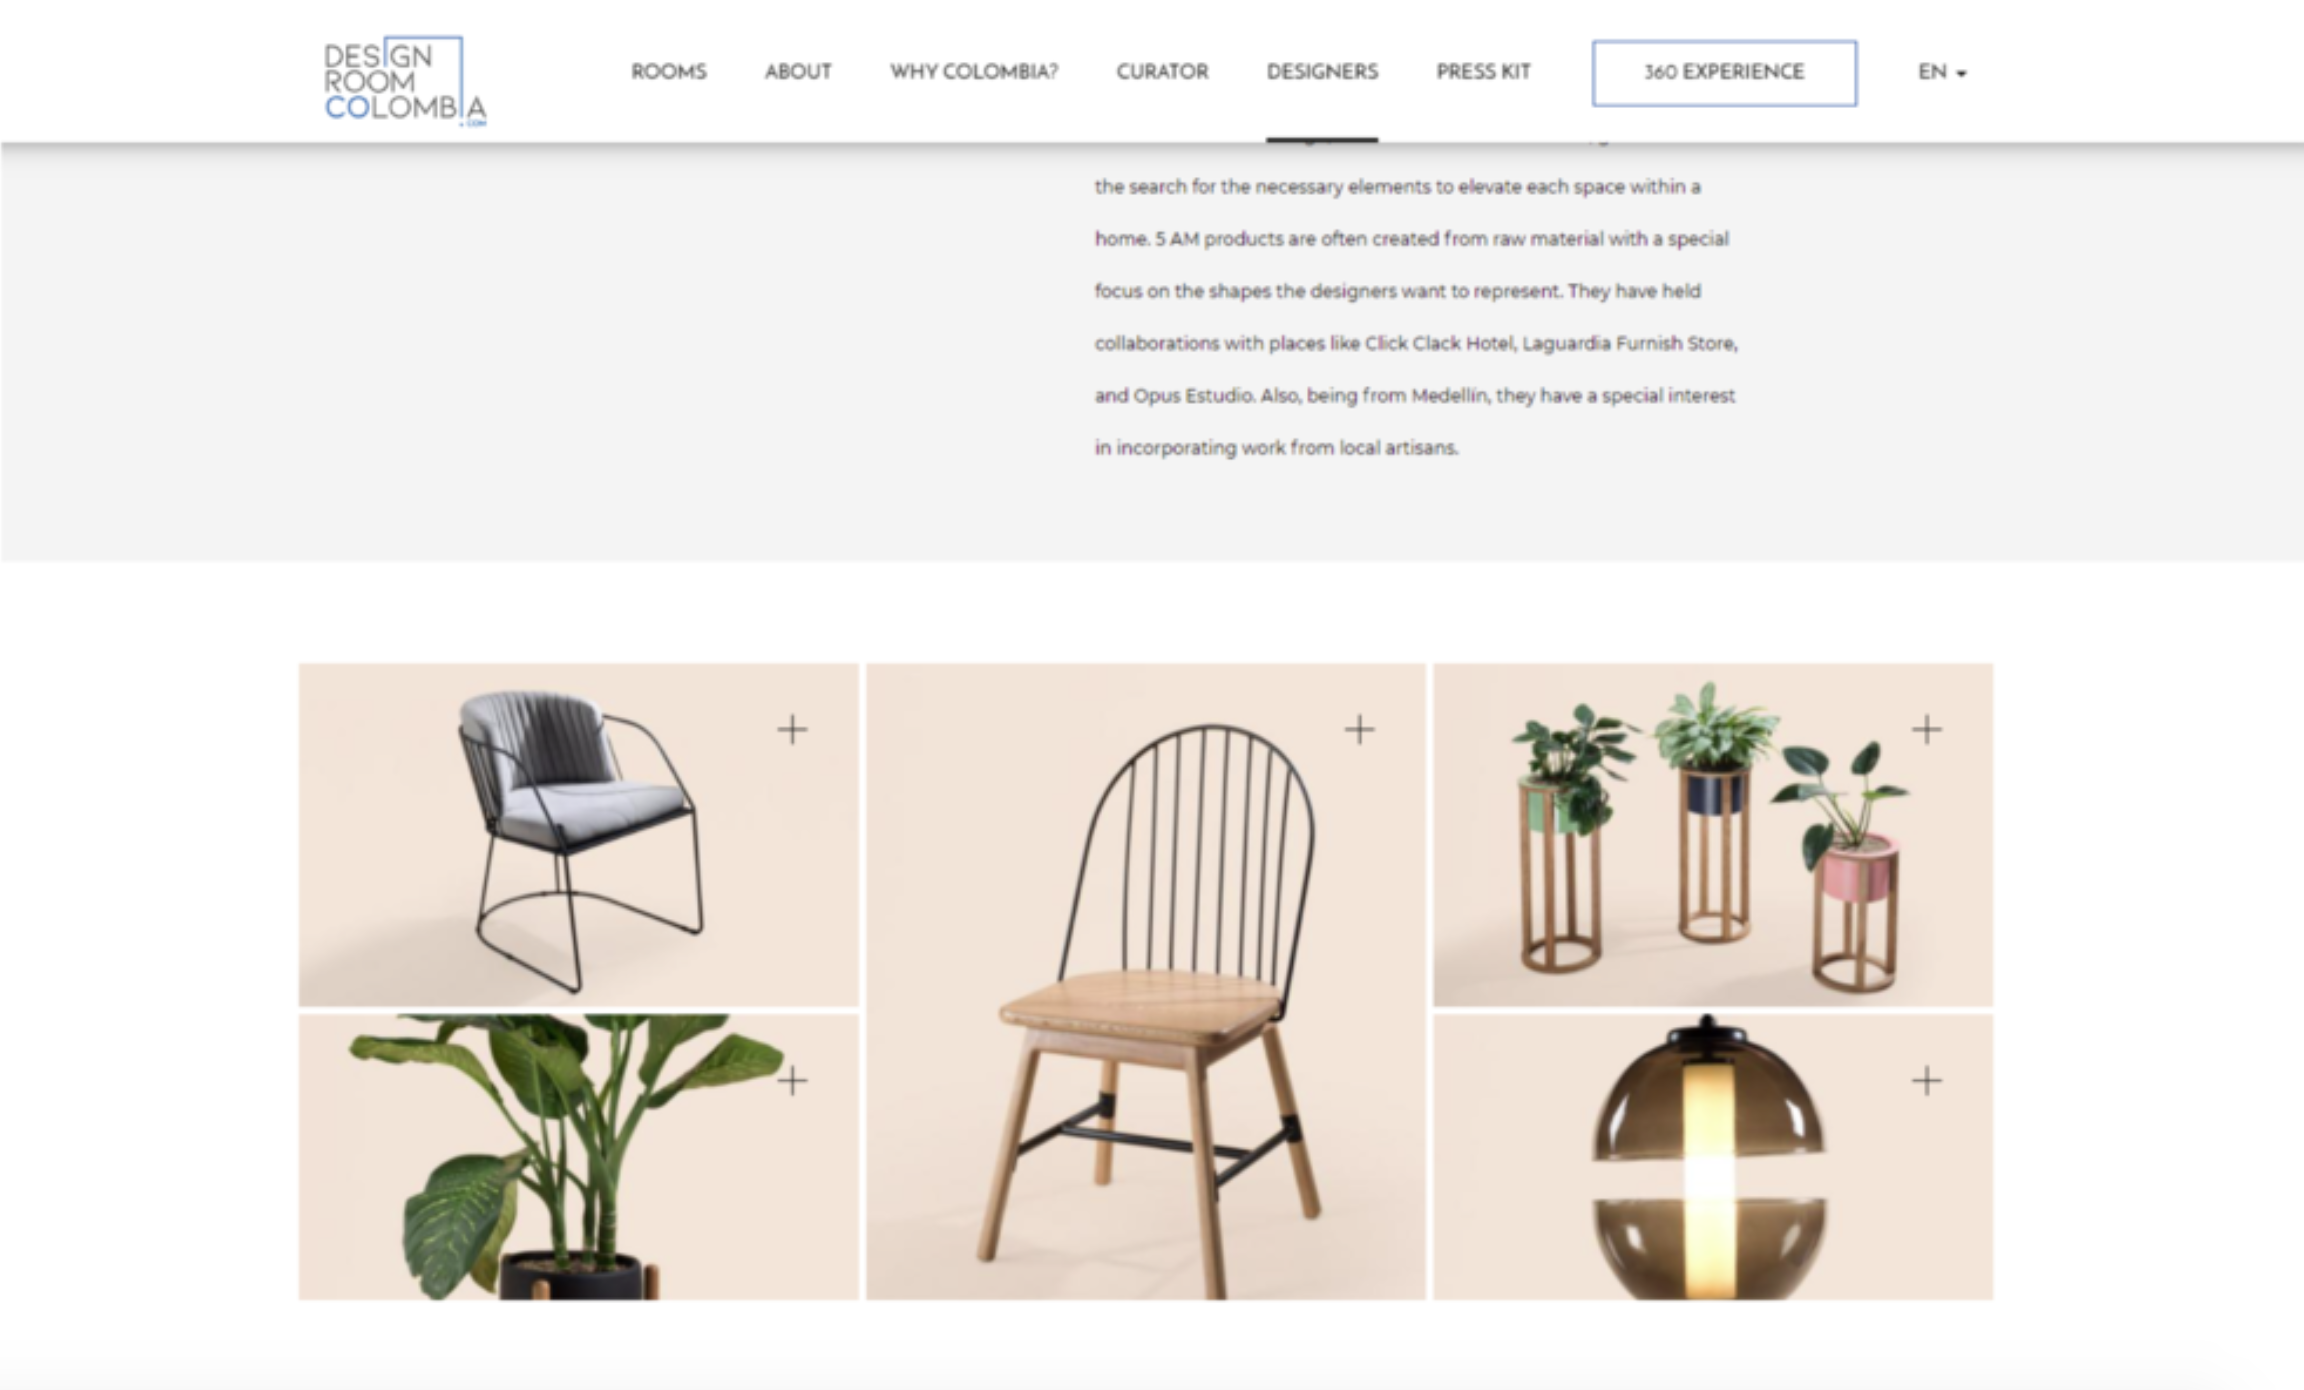Navigate to Why Colombia? section
2304x1390 pixels.
[x=974, y=72]
